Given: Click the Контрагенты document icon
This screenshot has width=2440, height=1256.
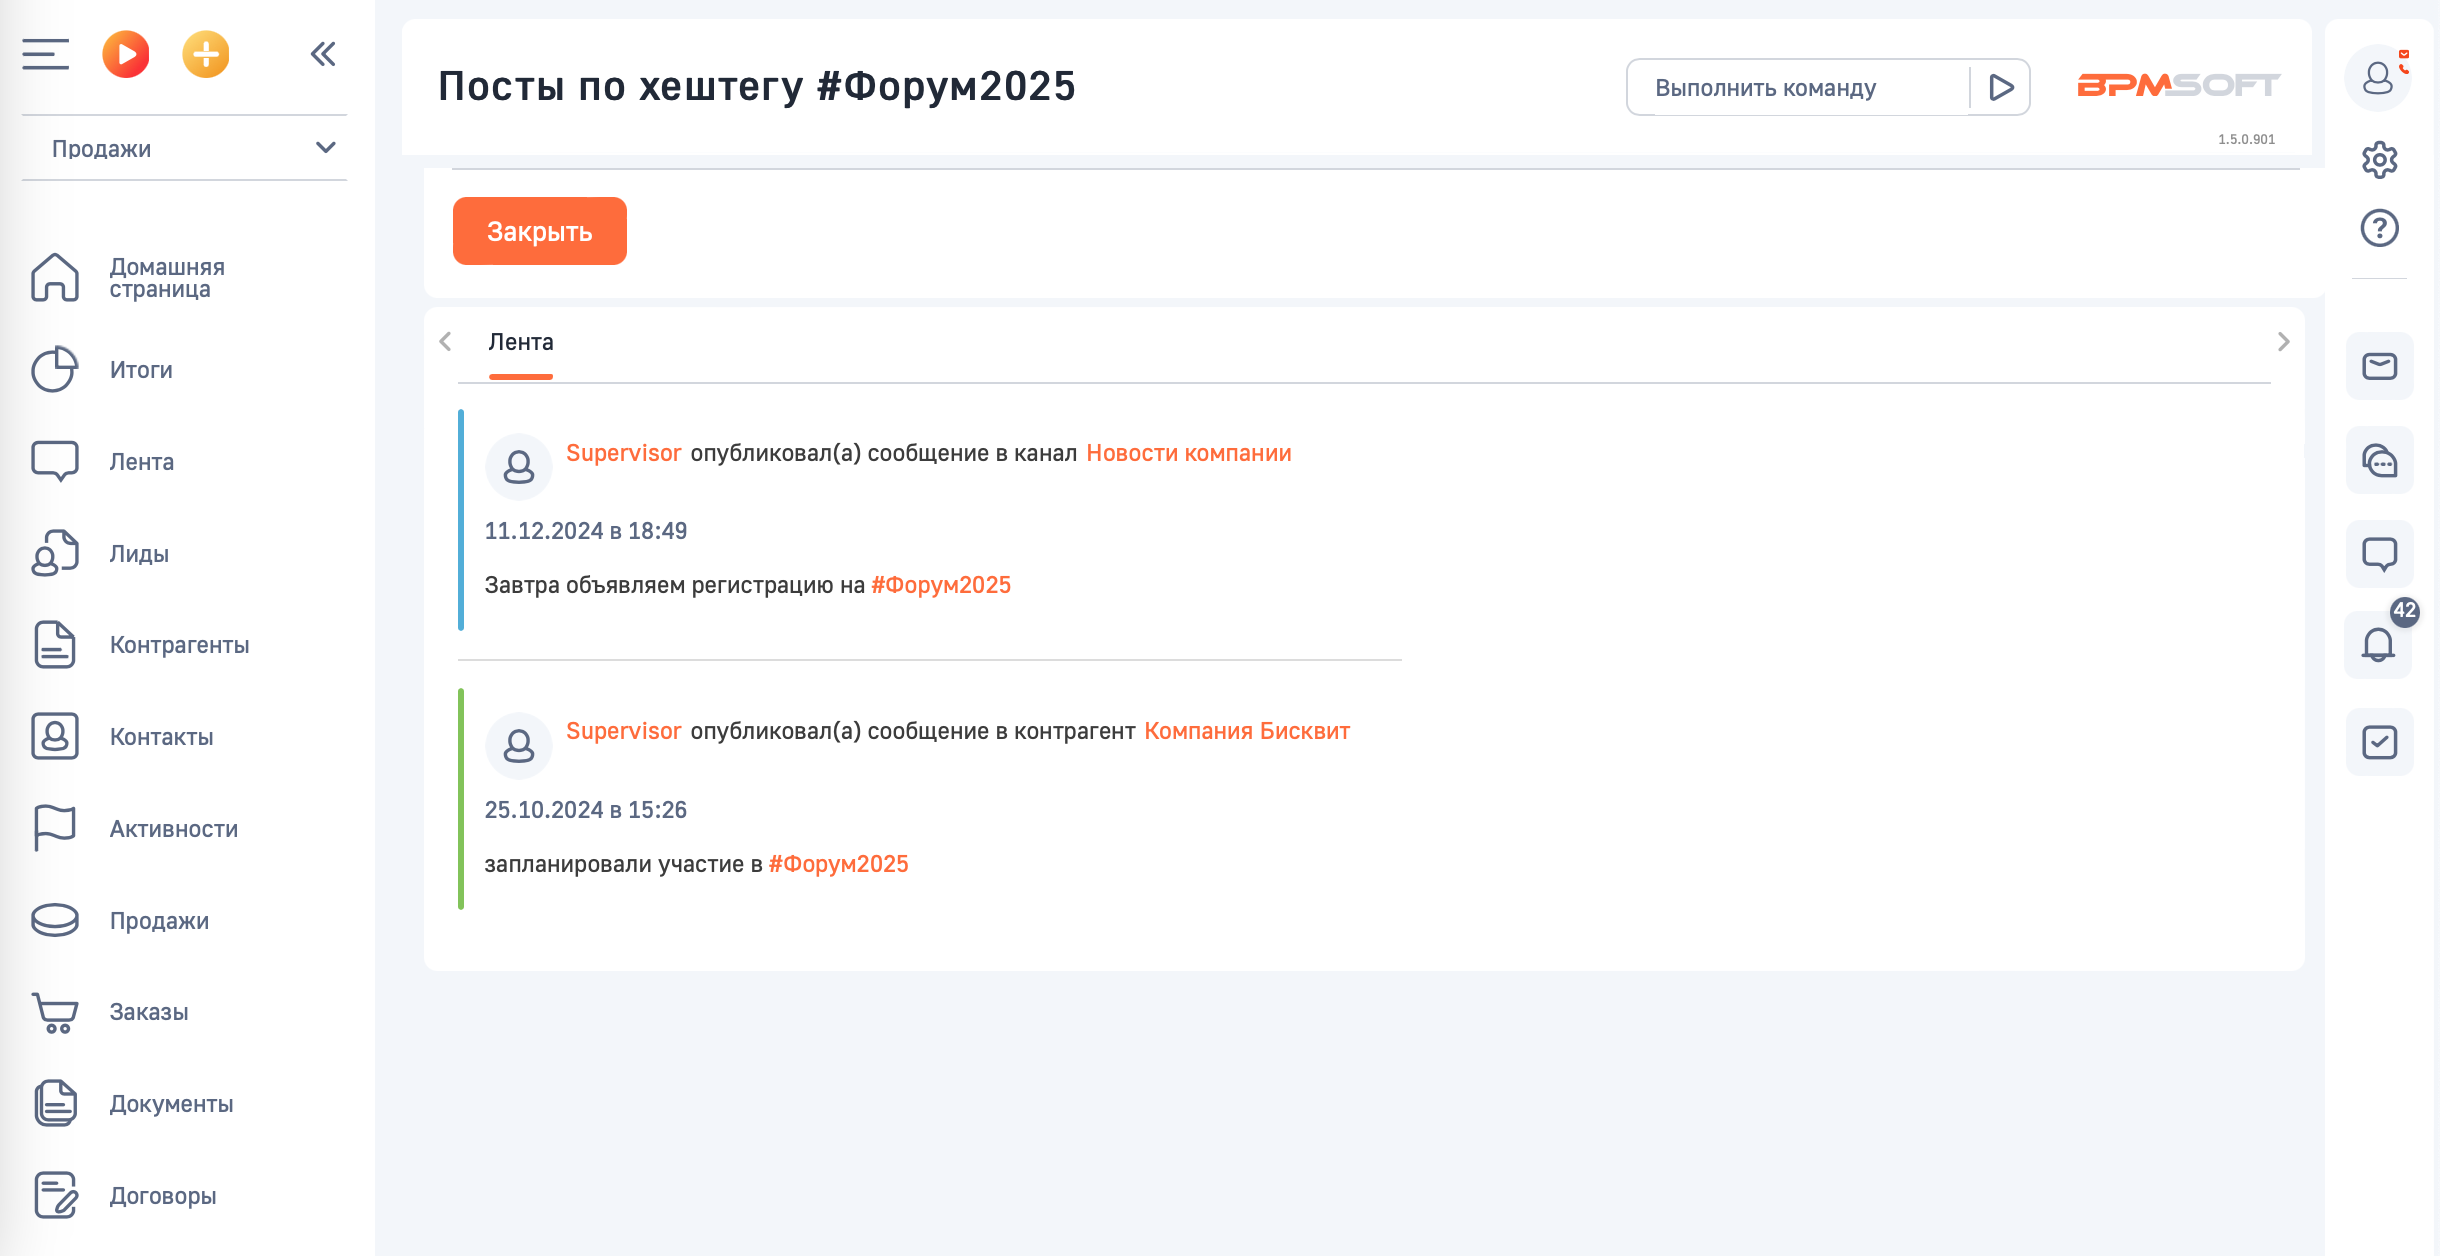Looking at the screenshot, I should [x=55, y=644].
